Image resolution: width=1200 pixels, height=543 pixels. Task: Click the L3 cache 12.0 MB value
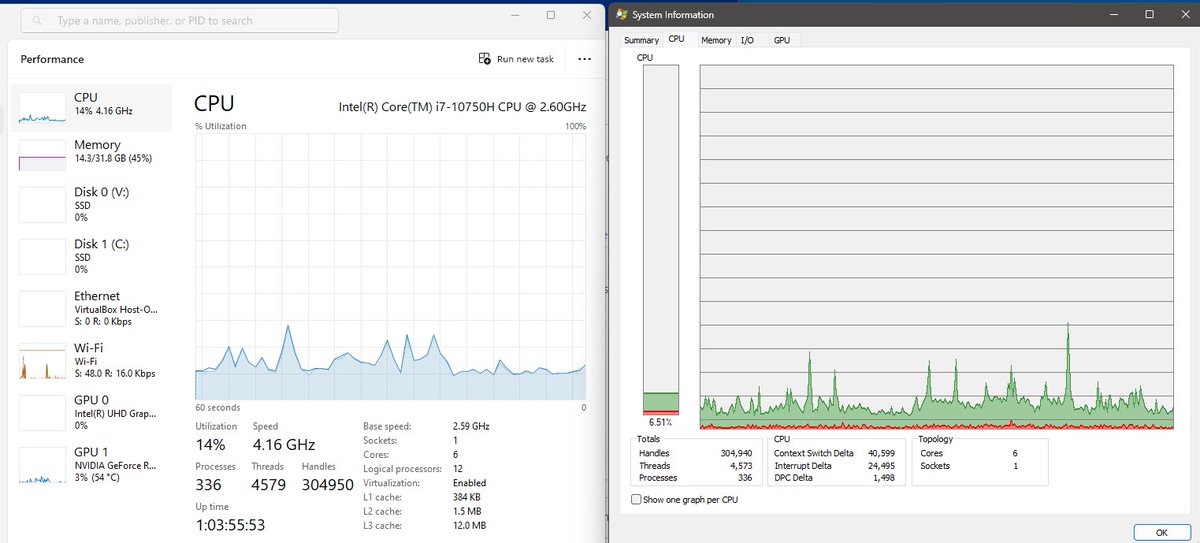(470, 525)
